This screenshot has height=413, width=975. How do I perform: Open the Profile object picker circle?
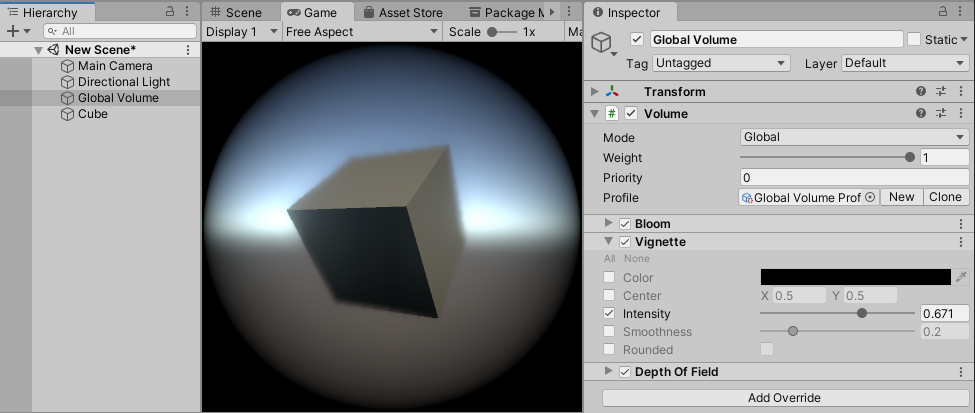point(870,198)
